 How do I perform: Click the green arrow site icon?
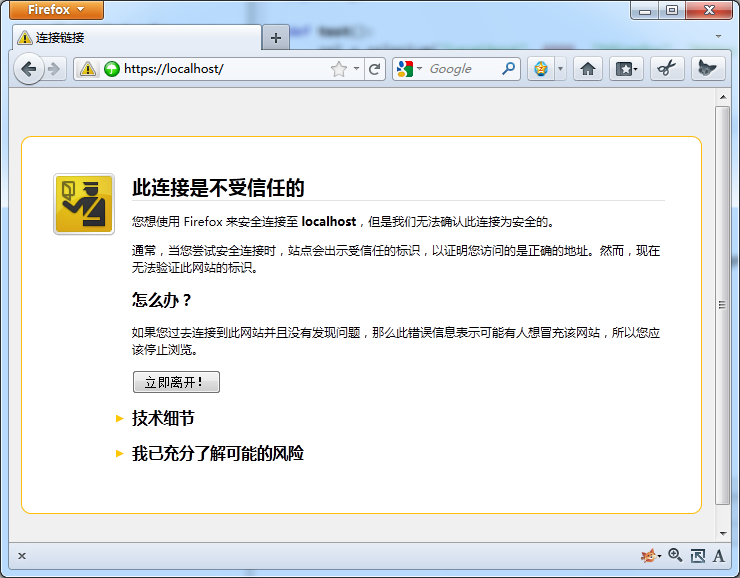(112, 69)
